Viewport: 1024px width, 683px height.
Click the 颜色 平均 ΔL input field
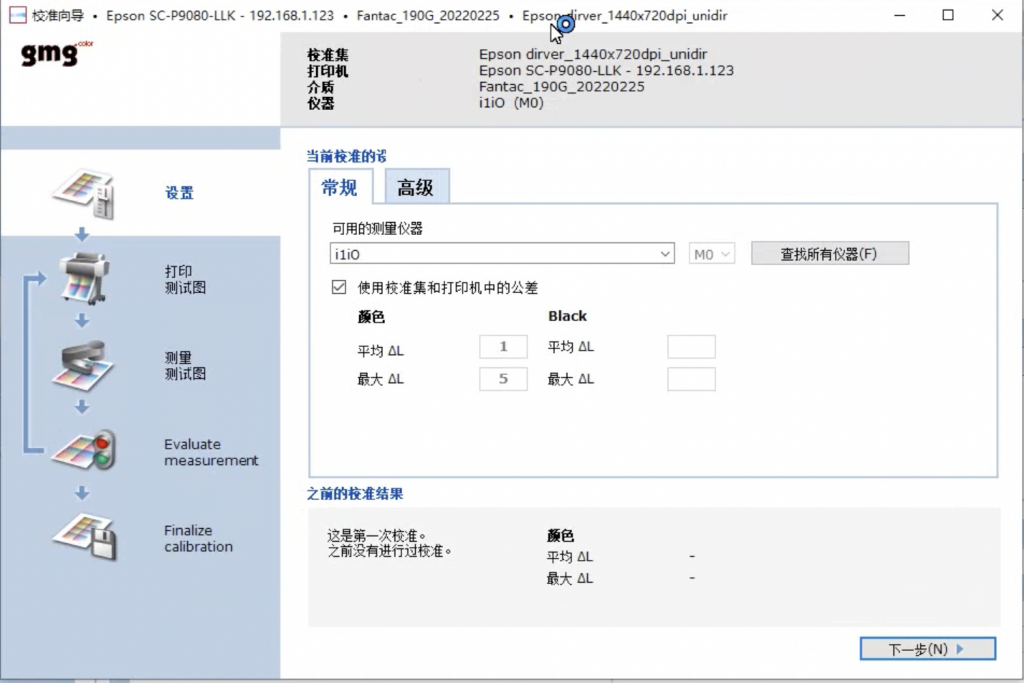pos(503,347)
